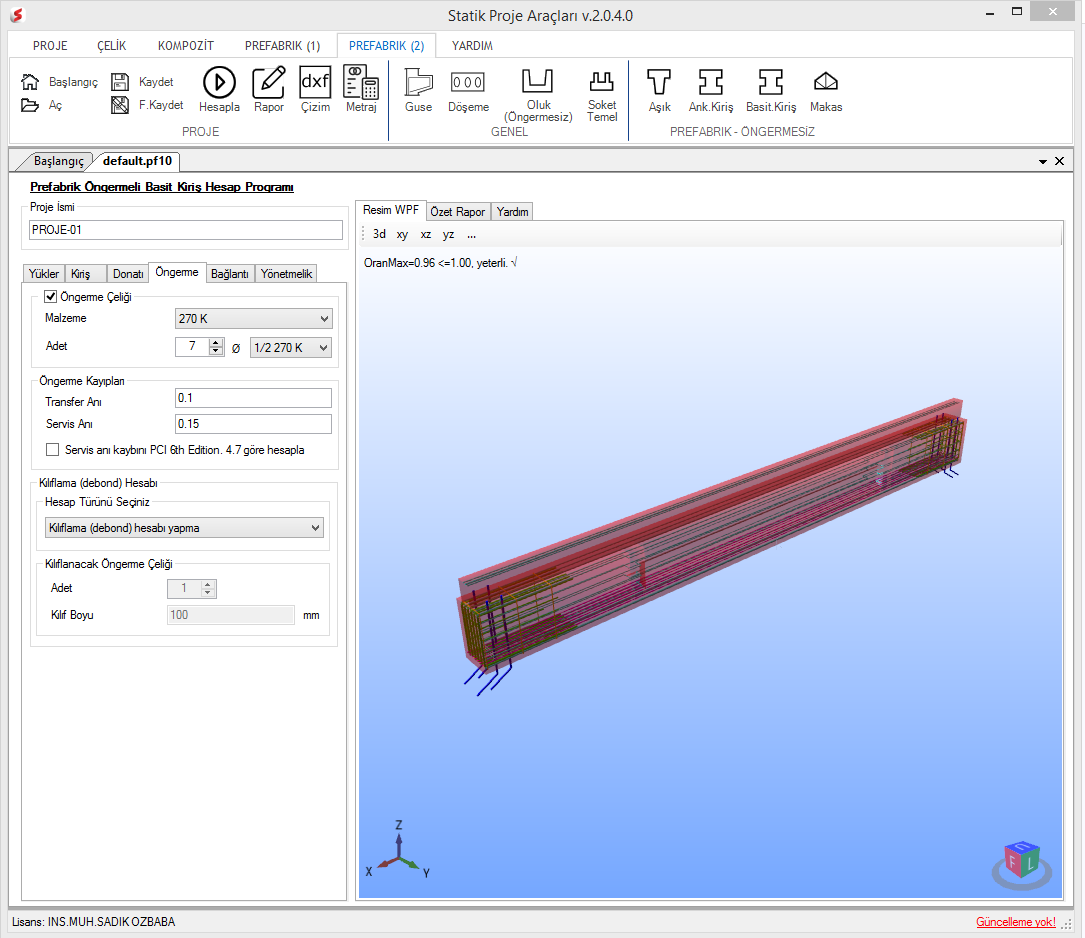Viewport: 1085px width, 938px height.
Task: Switch to PREFABRIK (1) ribbon tab
Action: click(x=282, y=46)
